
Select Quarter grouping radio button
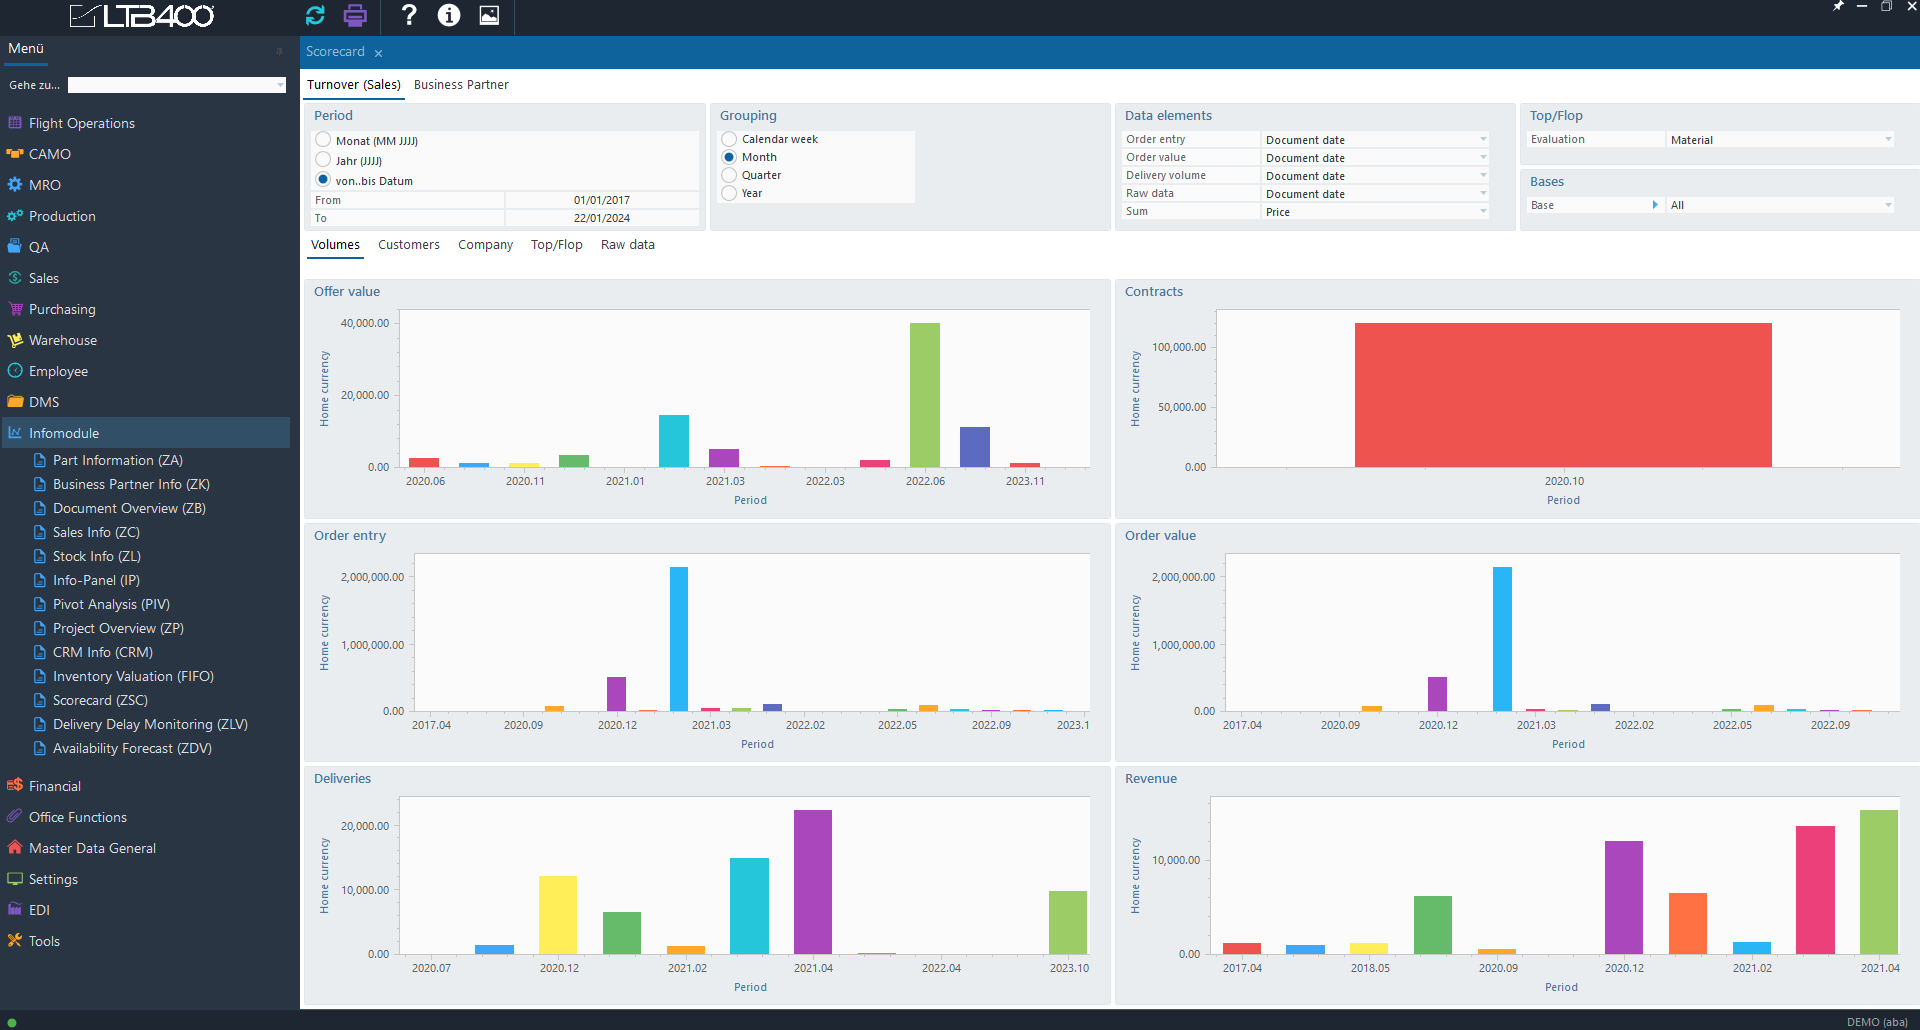729,175
